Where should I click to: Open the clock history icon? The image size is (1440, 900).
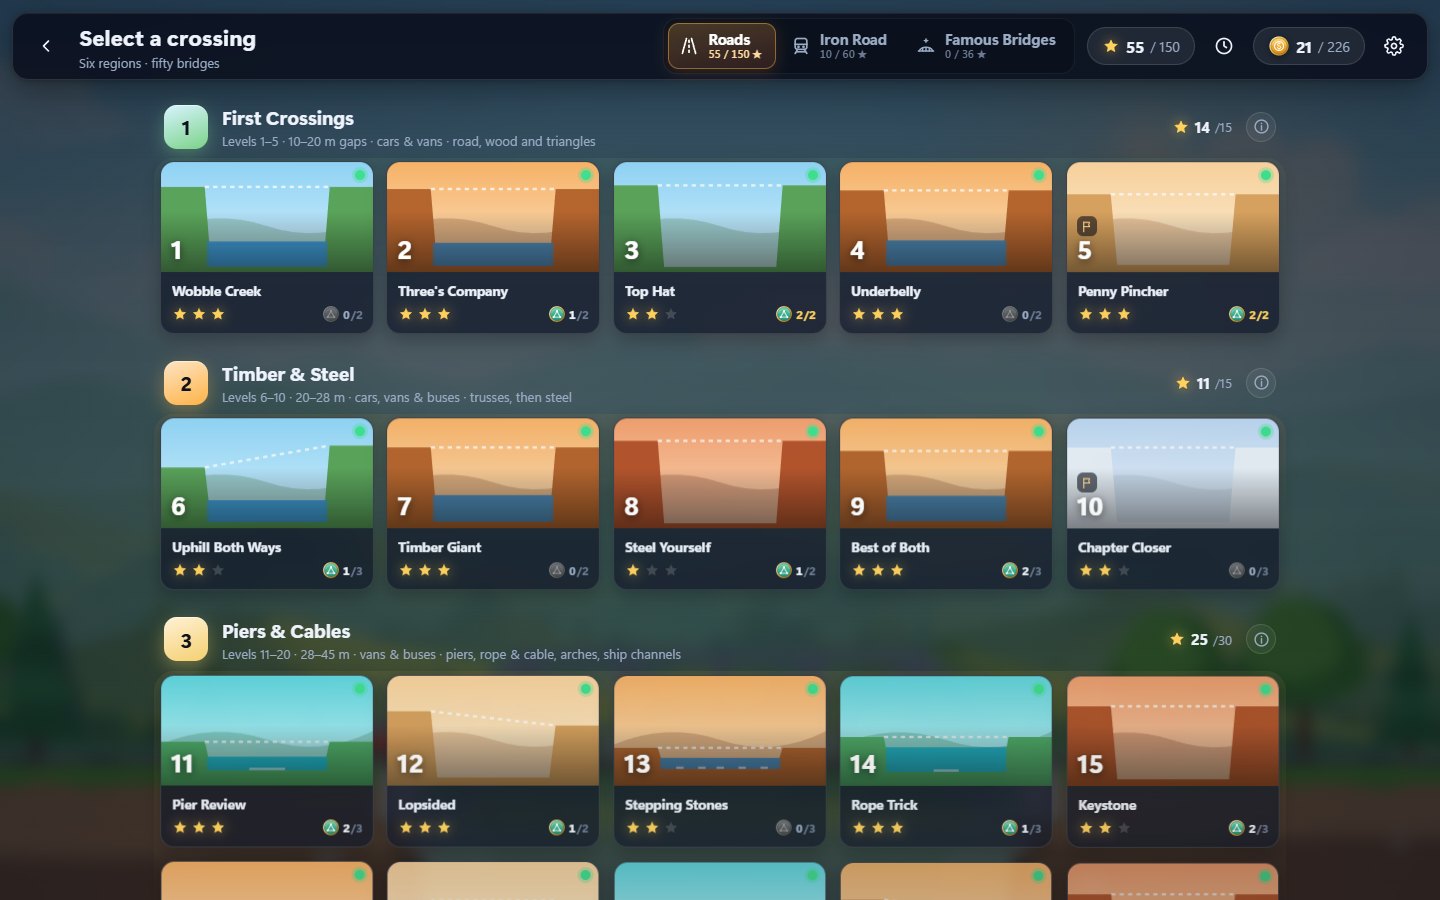(1224, 46)
